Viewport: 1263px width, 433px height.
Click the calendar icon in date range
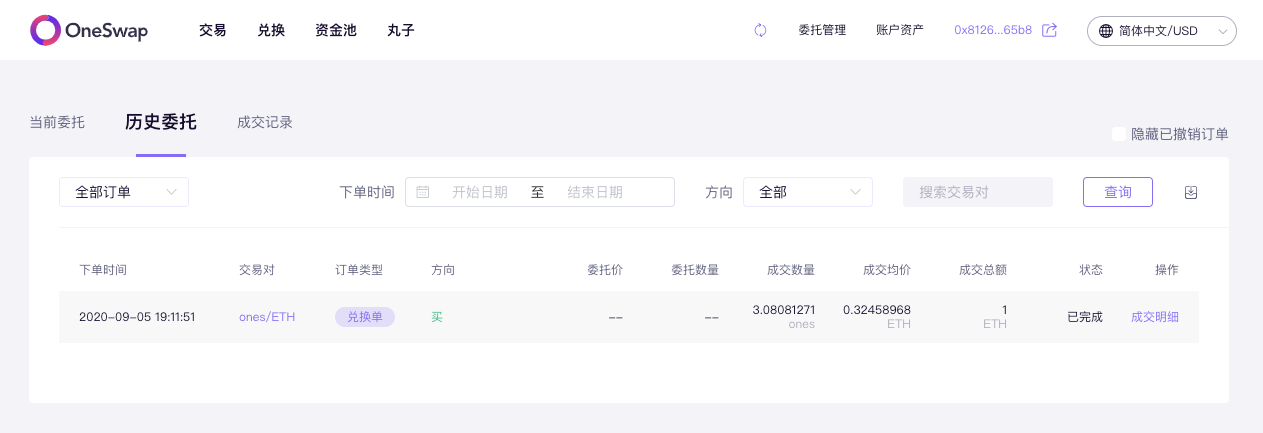(x=423, y=192)
